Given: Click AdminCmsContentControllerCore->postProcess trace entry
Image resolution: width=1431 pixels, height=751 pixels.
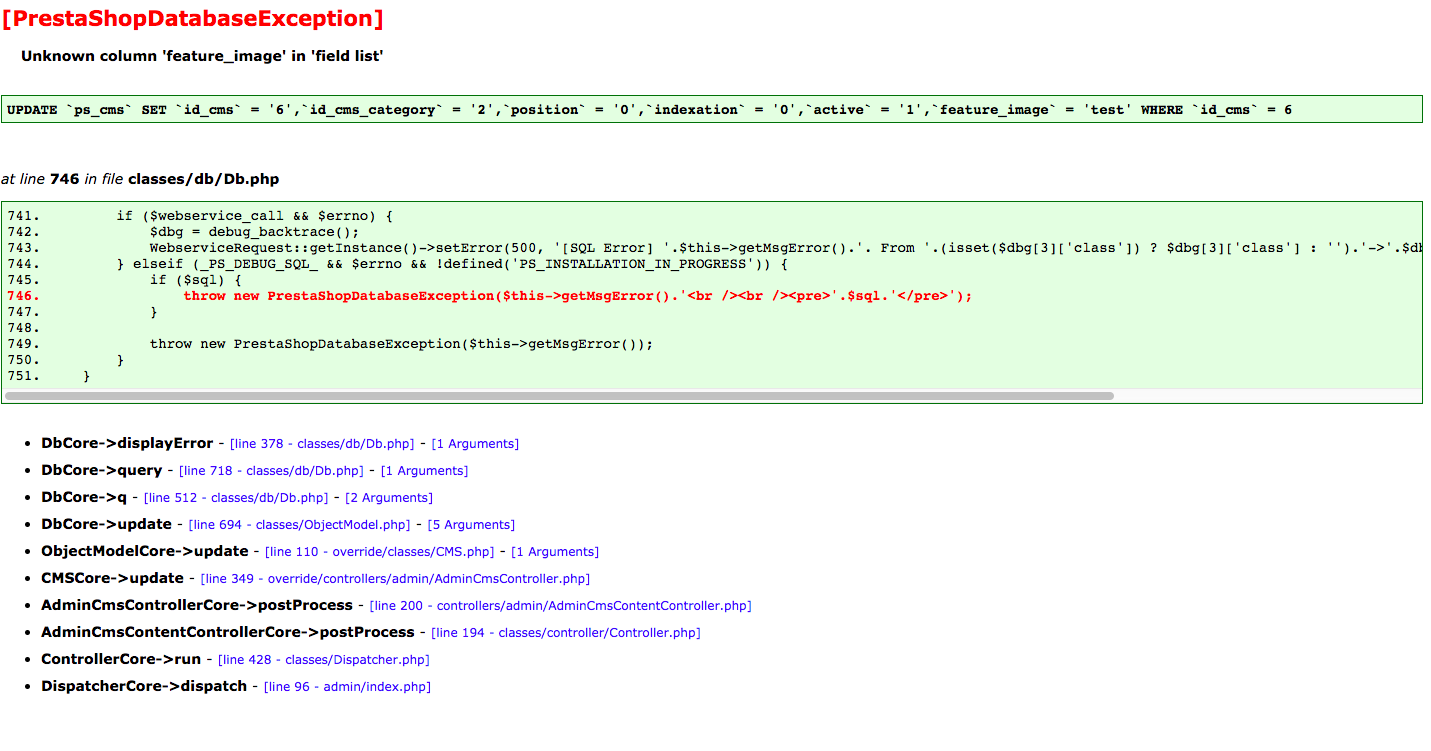Looking at the screenshot, I should (228, 632).
